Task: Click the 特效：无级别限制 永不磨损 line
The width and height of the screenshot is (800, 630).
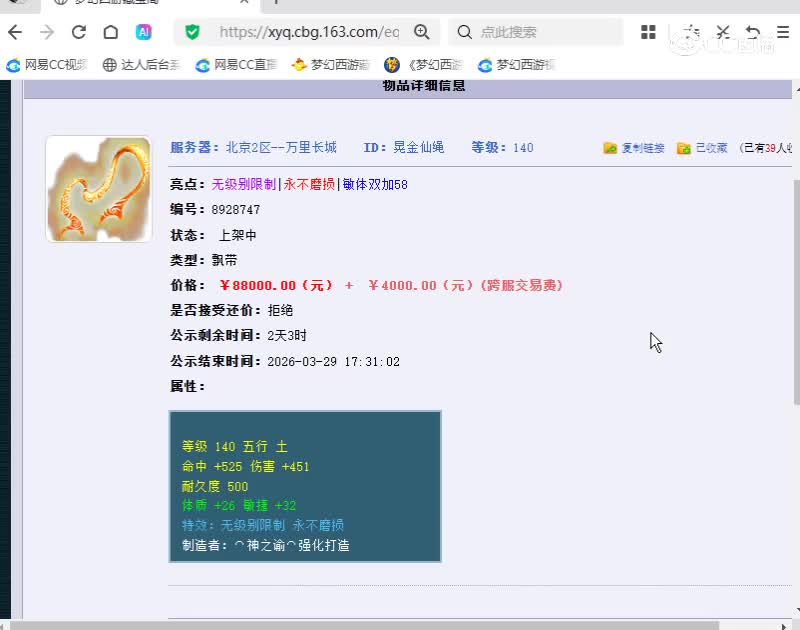Action: click(263, 525)
